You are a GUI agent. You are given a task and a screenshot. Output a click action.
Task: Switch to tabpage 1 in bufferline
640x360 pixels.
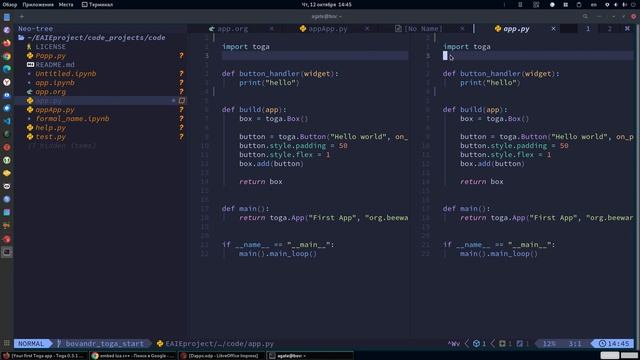click(588, 29)
